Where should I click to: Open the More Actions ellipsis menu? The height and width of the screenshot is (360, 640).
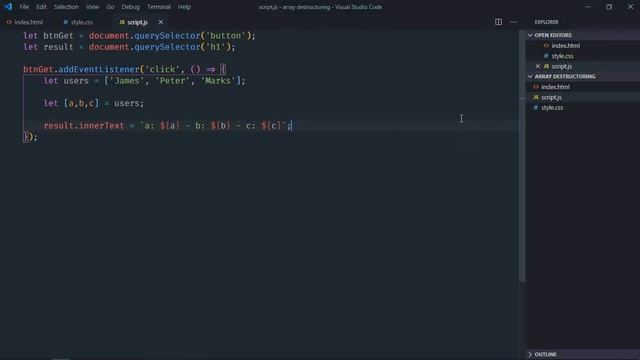coord(513,22)
